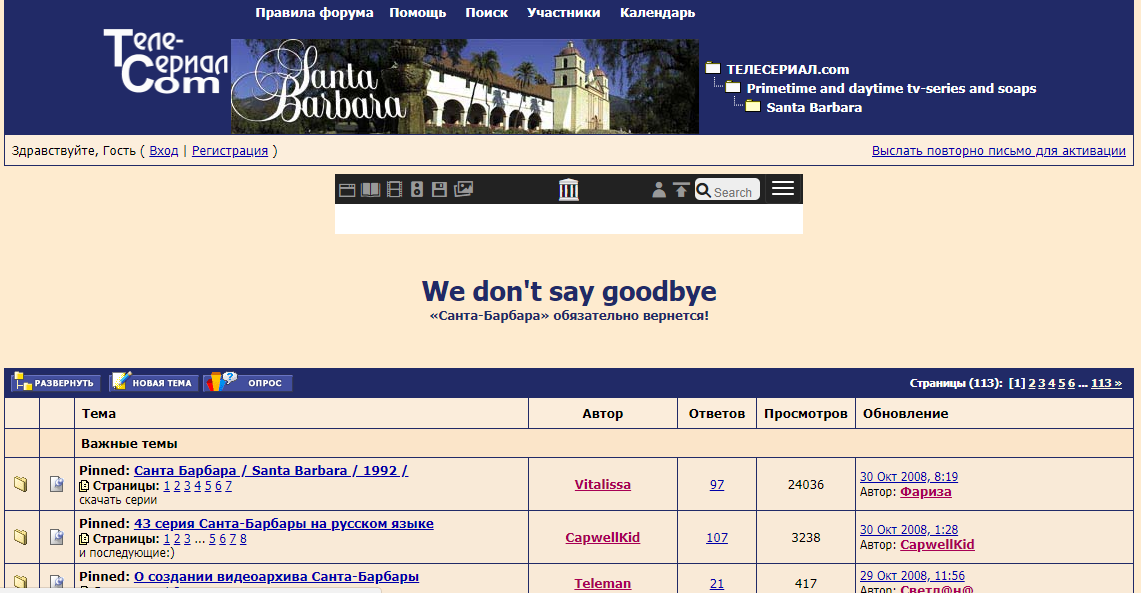The height and width of the screenshot is (593, 1141).
Task: Open Календарь in top menu
Action: point(657,12)
